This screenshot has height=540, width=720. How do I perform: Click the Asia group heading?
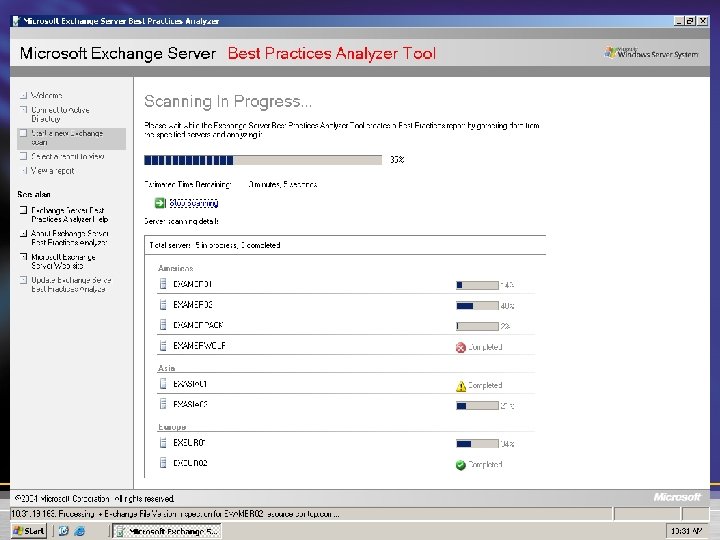point(166,368)
